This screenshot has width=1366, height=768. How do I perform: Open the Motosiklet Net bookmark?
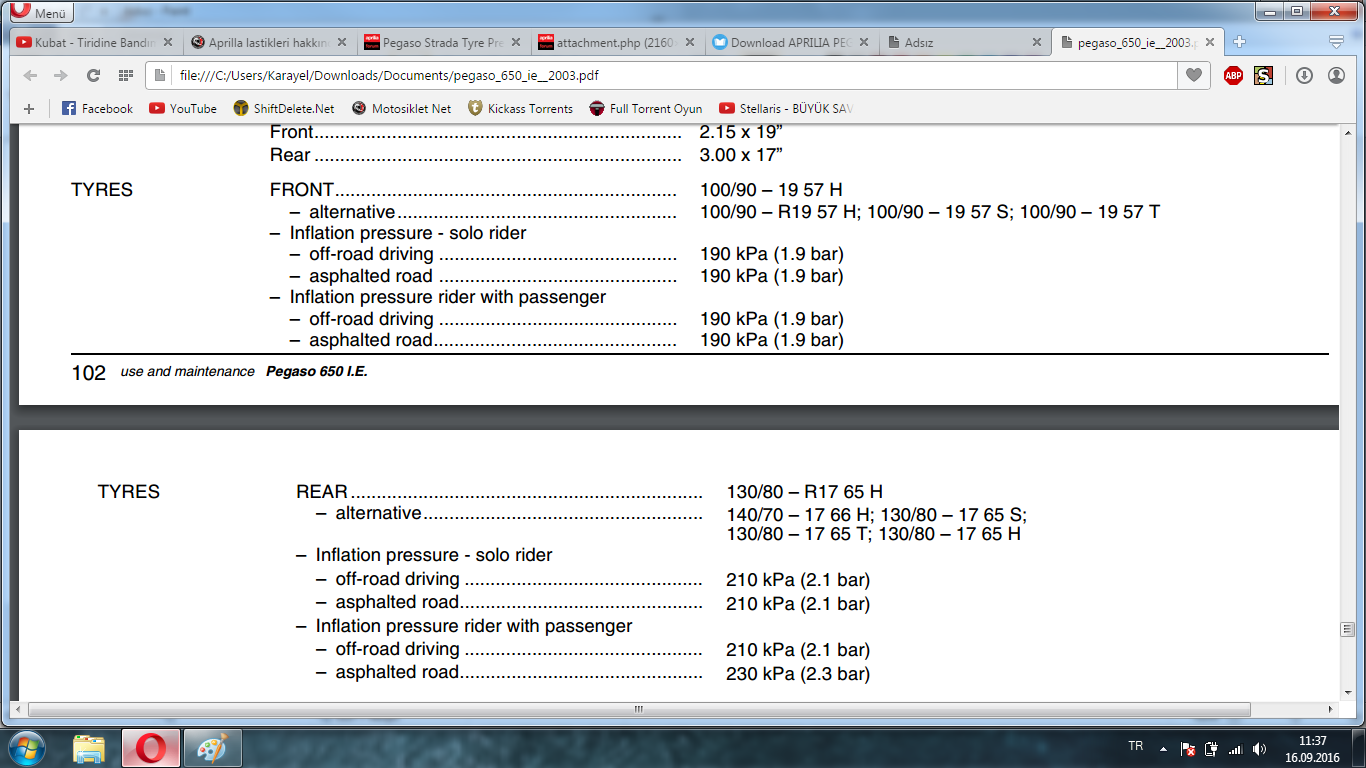(x=401, y=108)
